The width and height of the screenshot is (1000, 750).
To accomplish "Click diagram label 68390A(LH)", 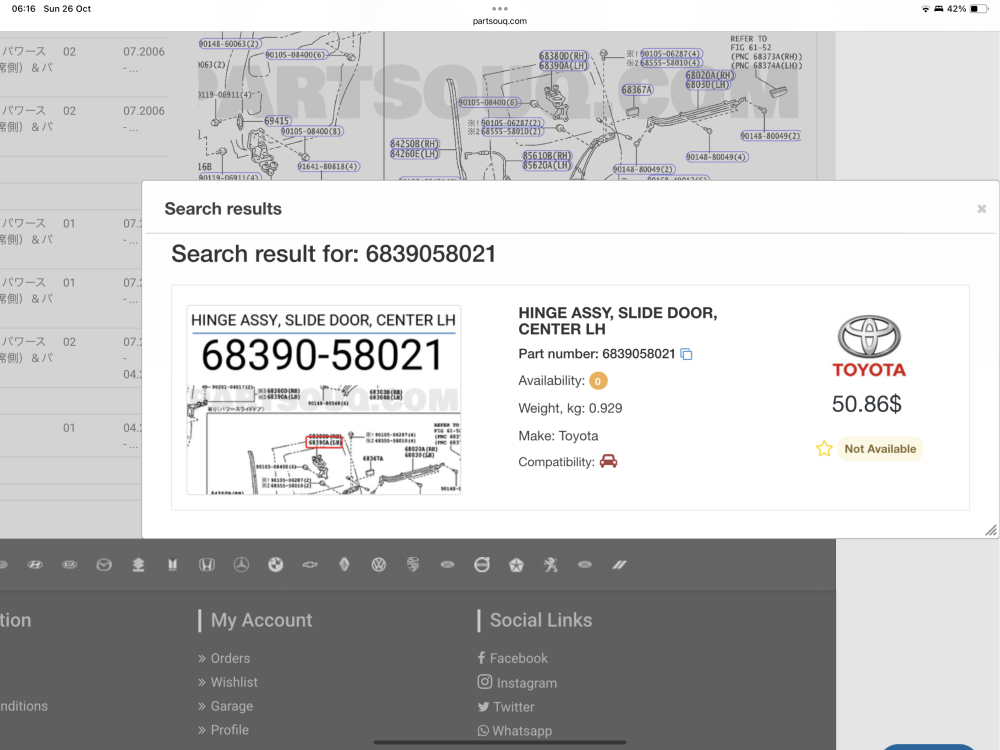I will tap(563, 66).
